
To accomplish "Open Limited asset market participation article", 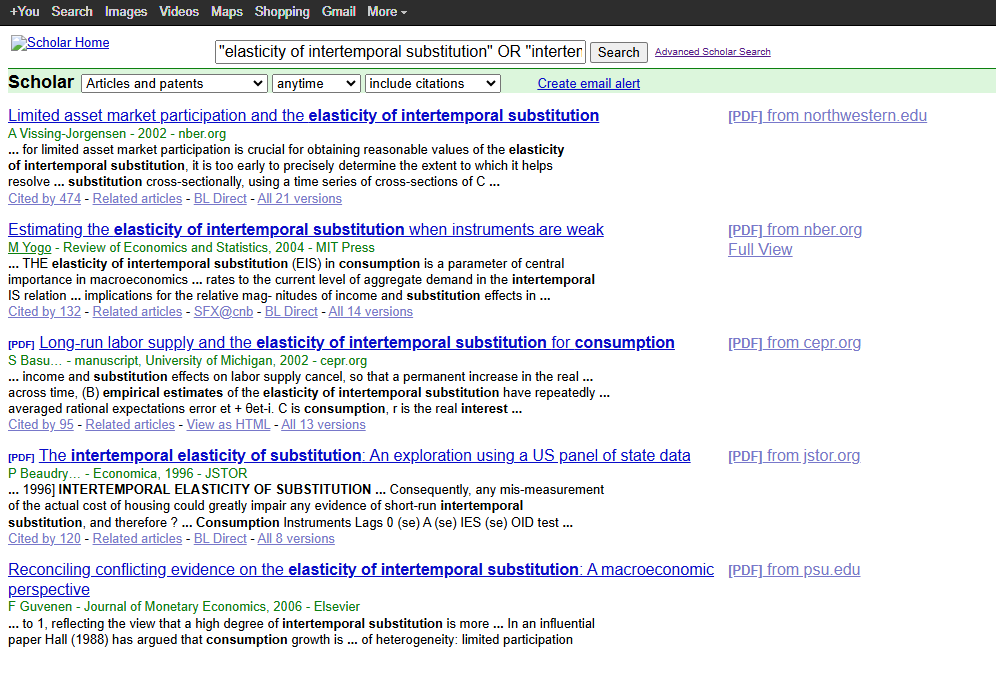I will (304, 116).
